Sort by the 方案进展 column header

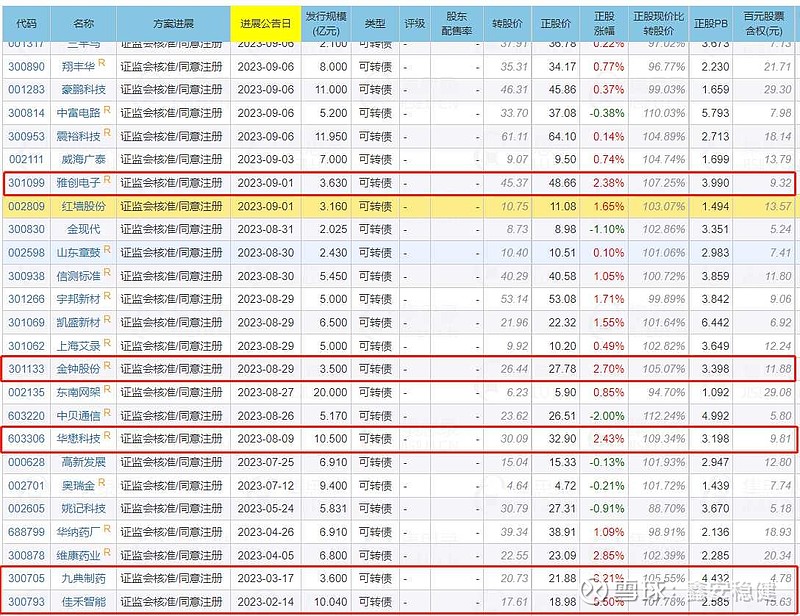(173, 23)
